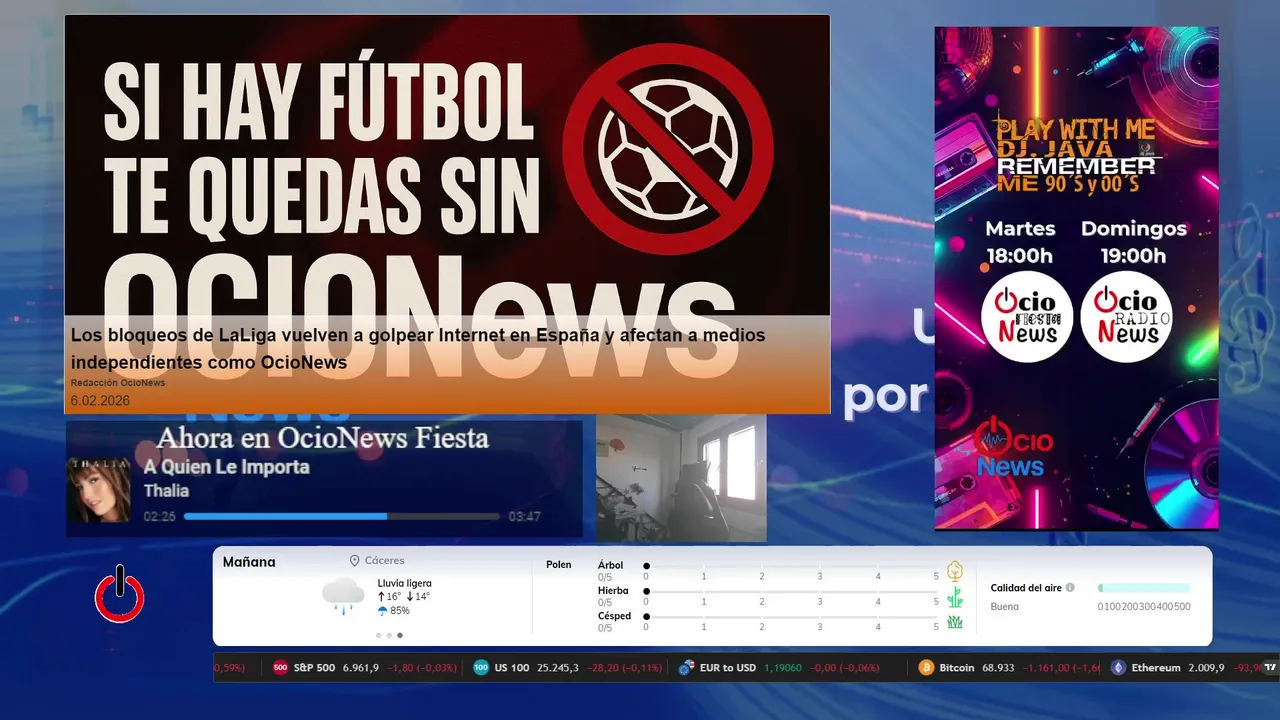Click the Bitcoin ticker label

pos(957,667)
